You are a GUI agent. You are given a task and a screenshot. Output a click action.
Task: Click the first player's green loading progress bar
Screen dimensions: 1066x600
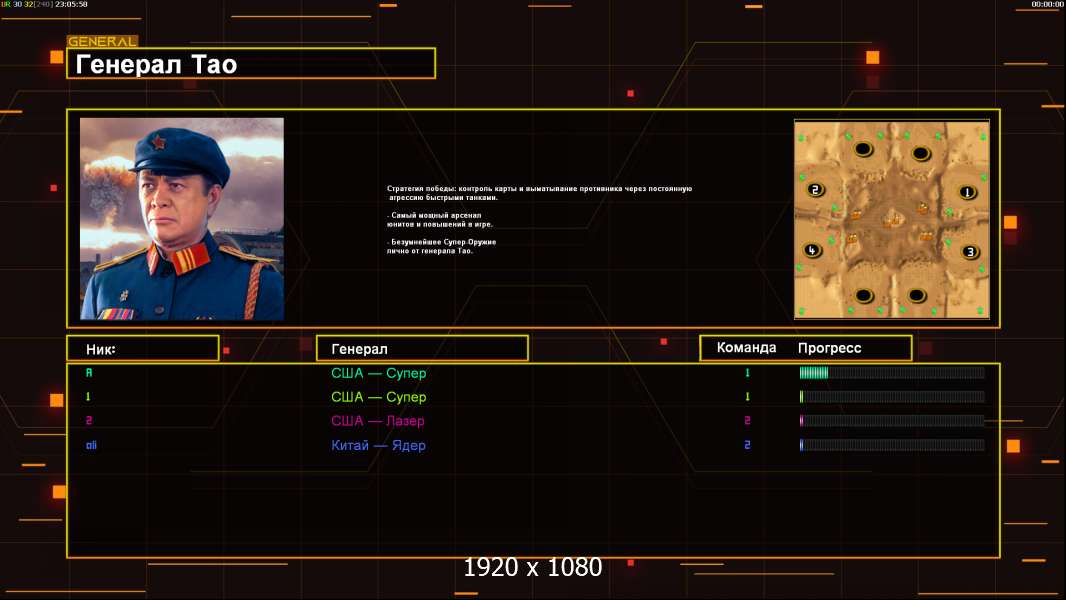tap(892, 372)
